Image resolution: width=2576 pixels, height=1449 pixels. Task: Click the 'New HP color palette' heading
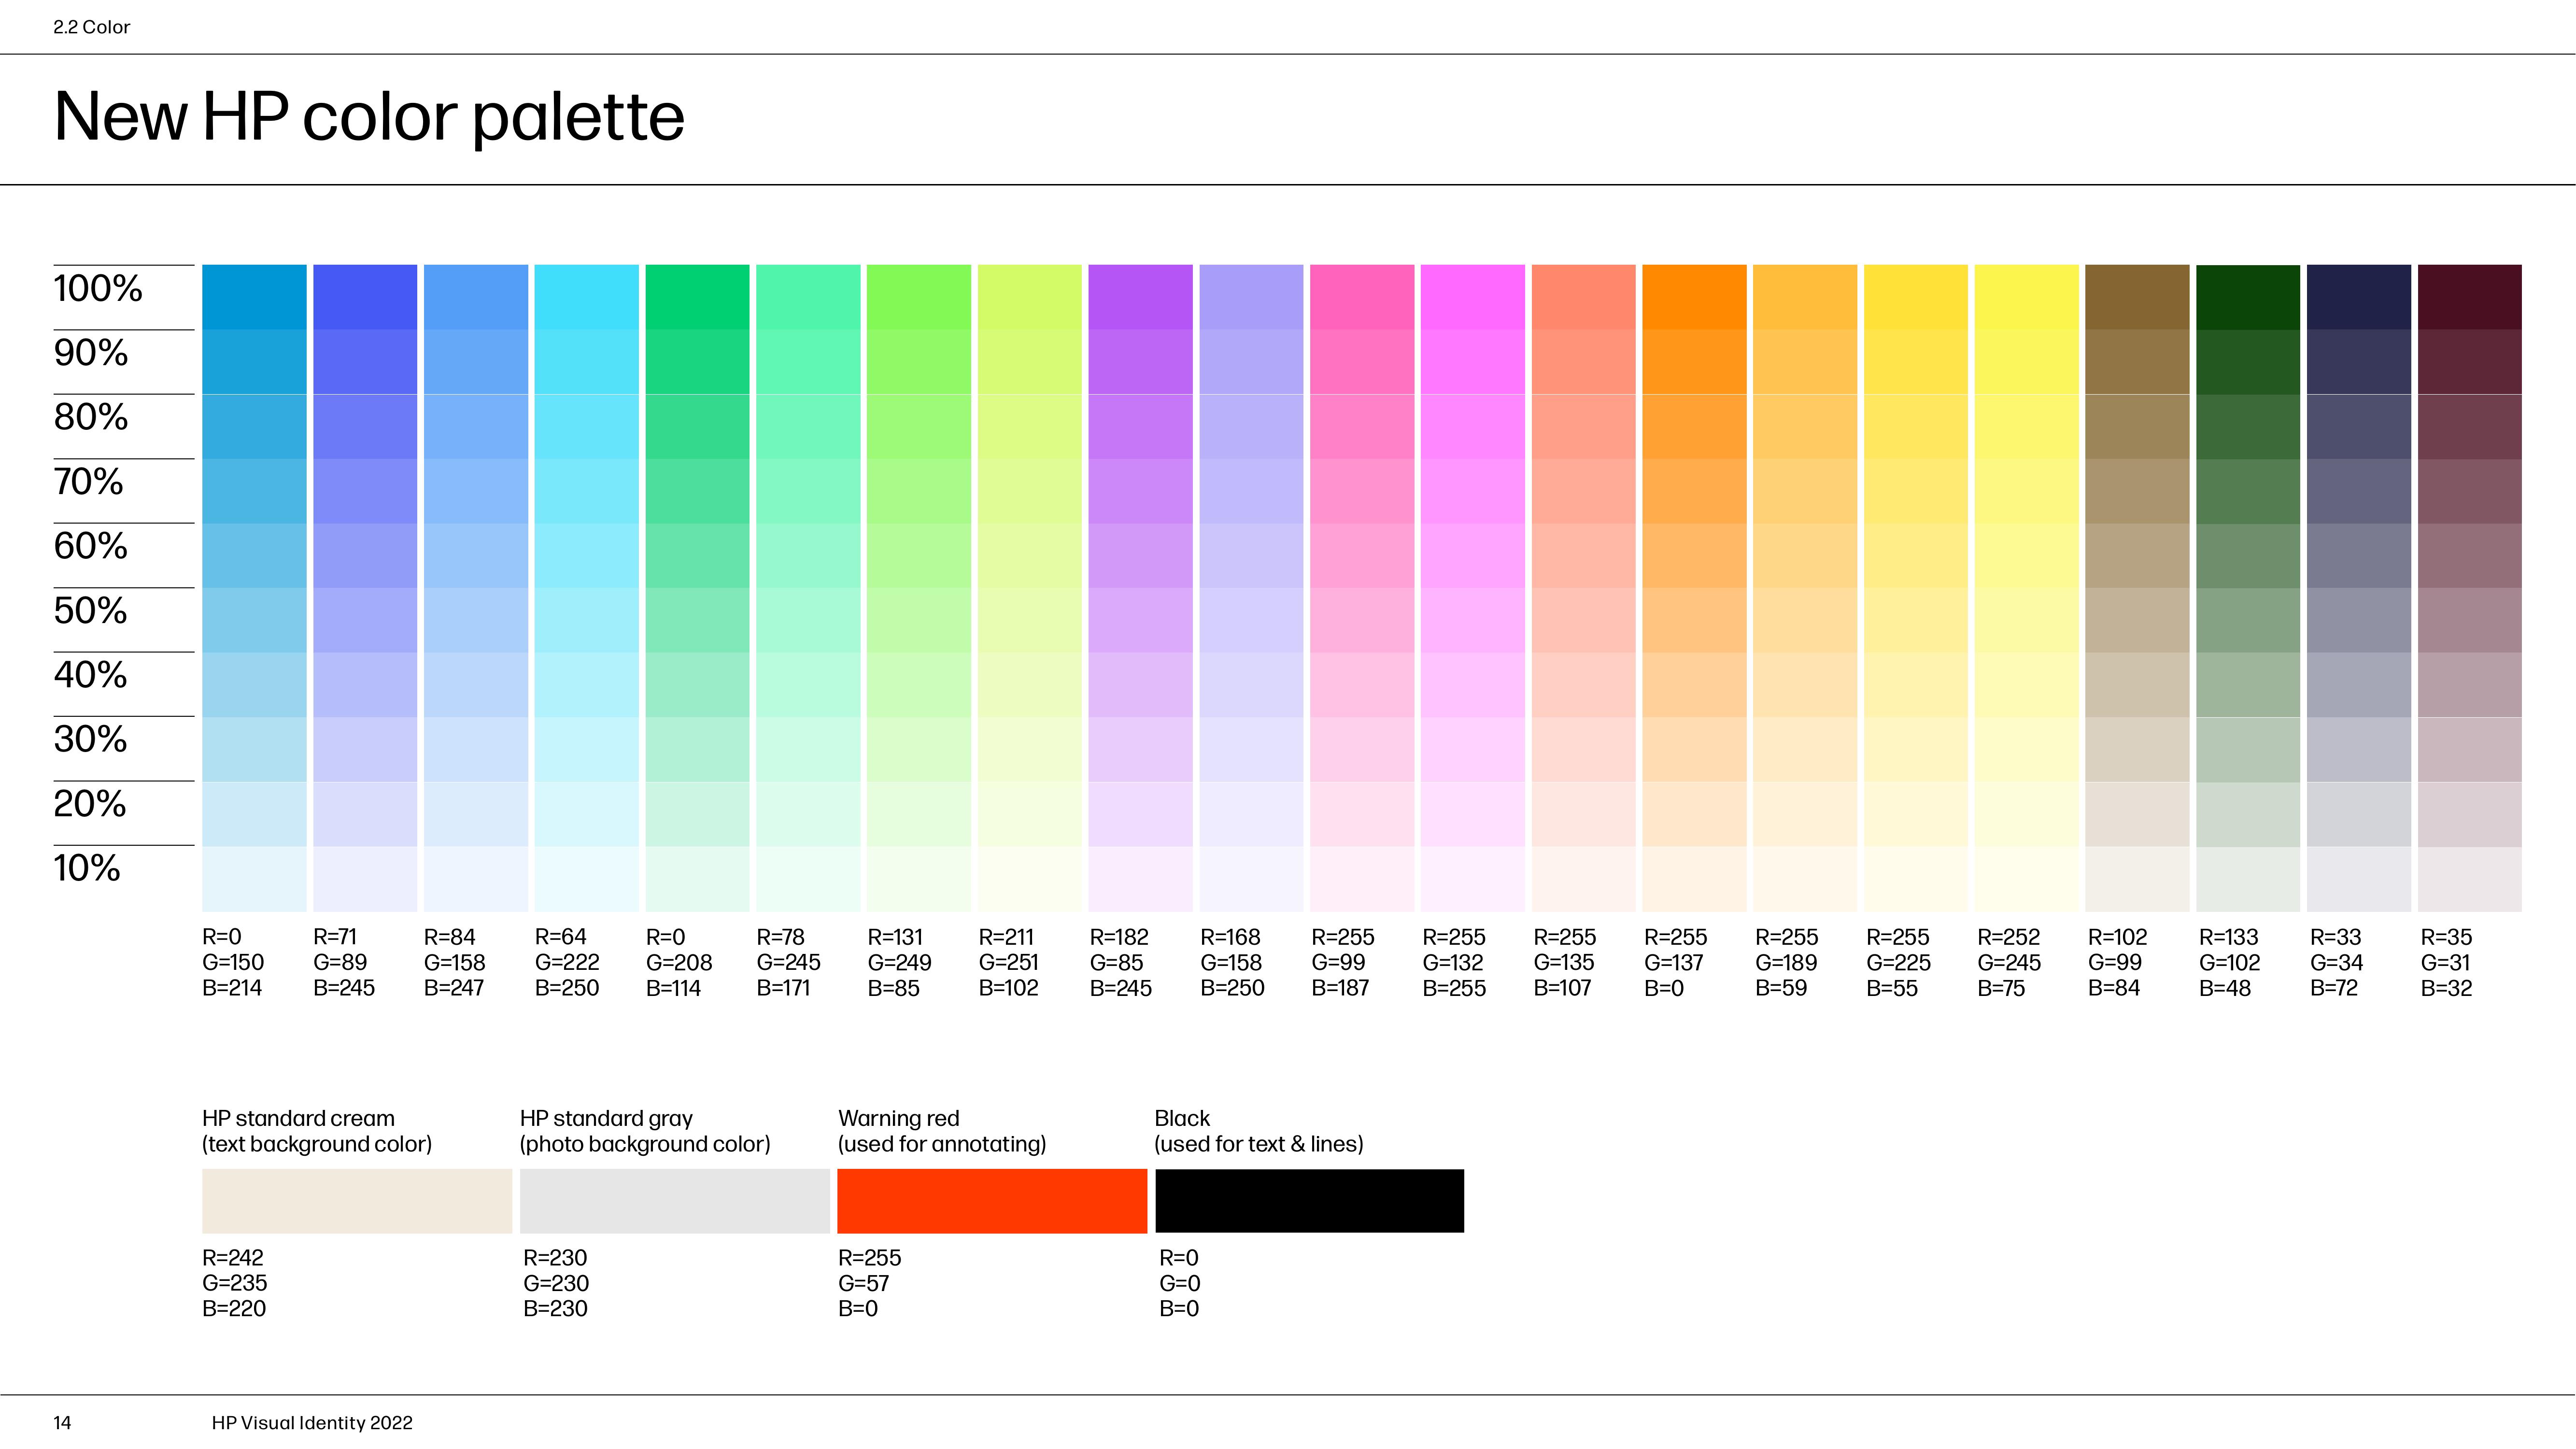(369, 118)
